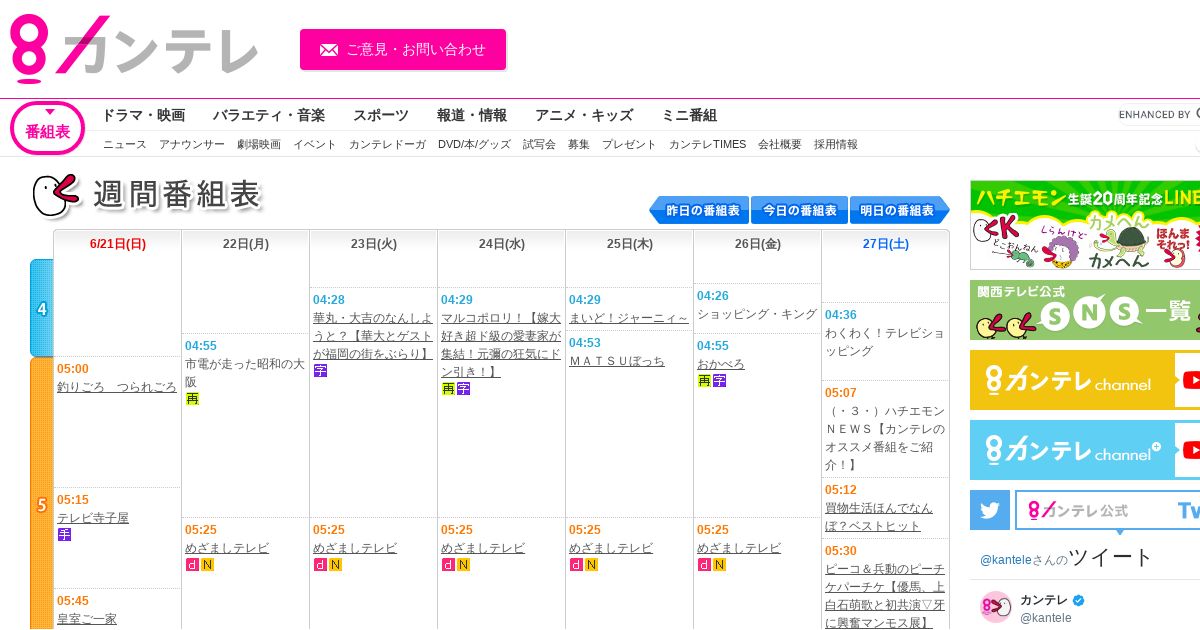Image resolution: width=1200 pixels, height=630 pixels.
Task: Click the bird mascot icon beside 週間番組表
Action: coord(55,195)
